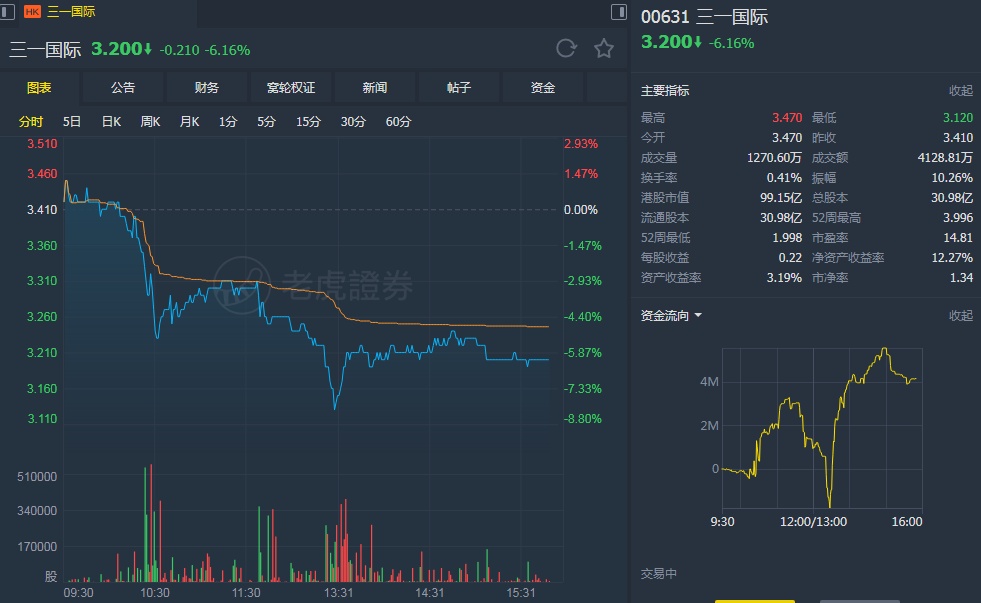Select the 15分 chart interval

[308, 122]
